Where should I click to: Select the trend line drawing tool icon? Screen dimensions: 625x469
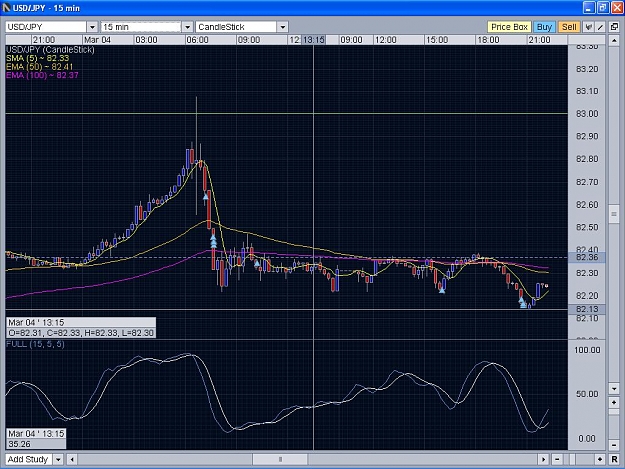click(600, 27)
